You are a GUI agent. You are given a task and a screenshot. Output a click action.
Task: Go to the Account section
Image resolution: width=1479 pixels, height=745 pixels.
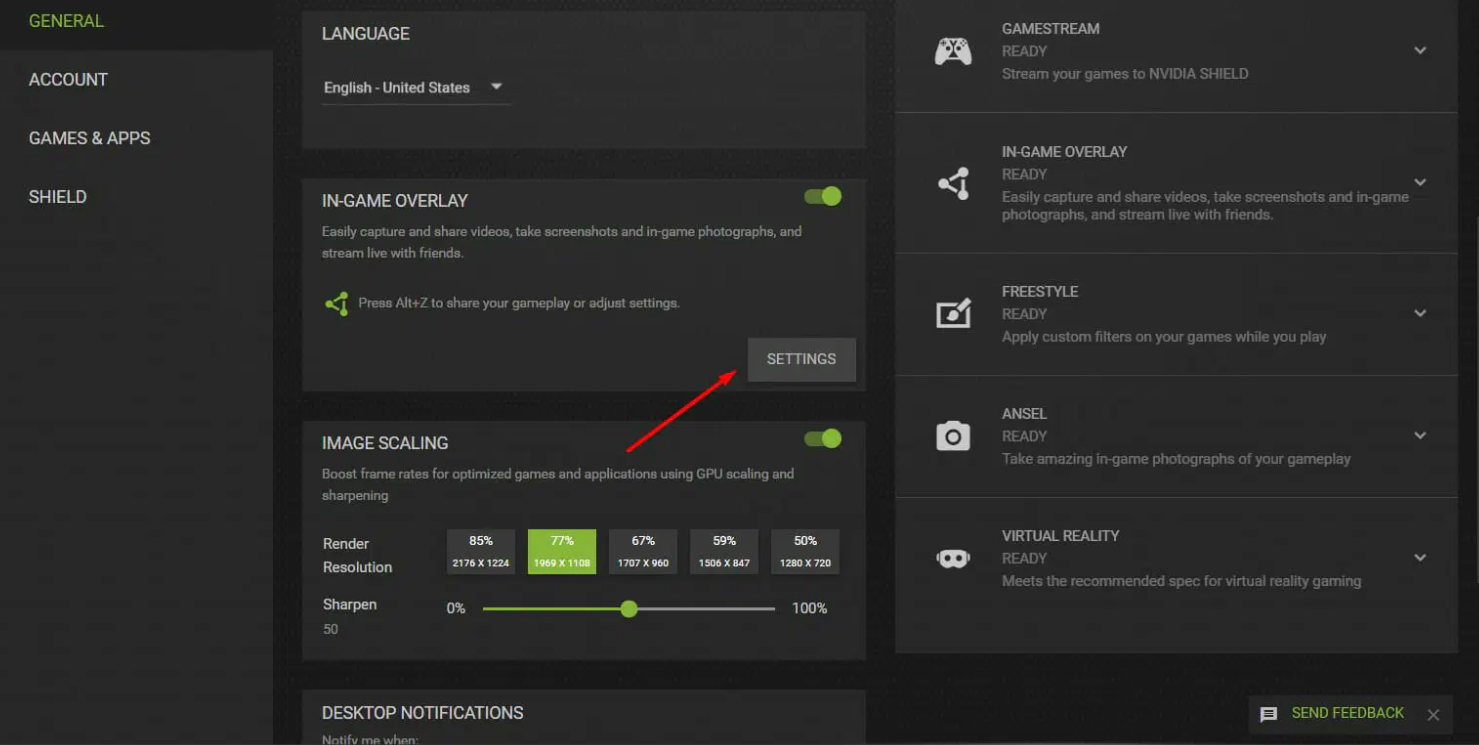pyautogui.click(x=68, y=80)
